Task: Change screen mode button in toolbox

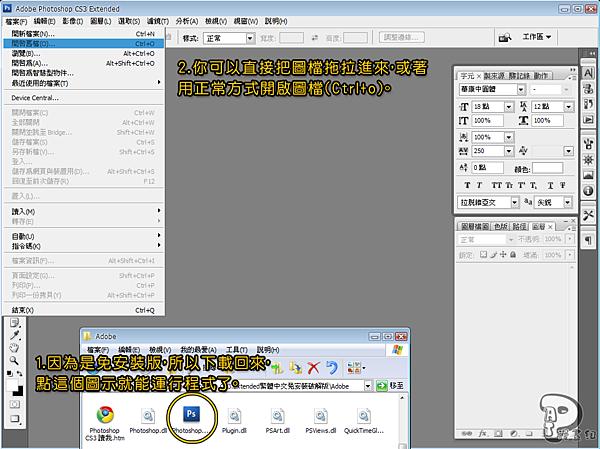Action: [15, 419]
